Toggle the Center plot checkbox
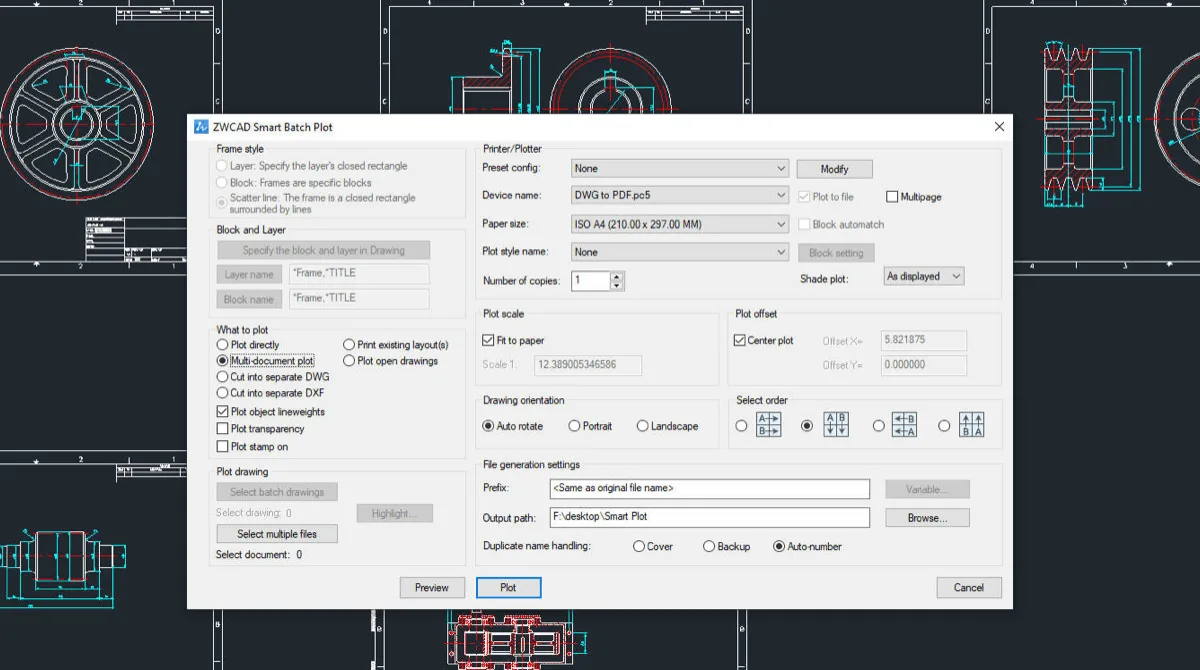Screen dimensions: 1200x670 pyautogui.click(x=740, y=340)
